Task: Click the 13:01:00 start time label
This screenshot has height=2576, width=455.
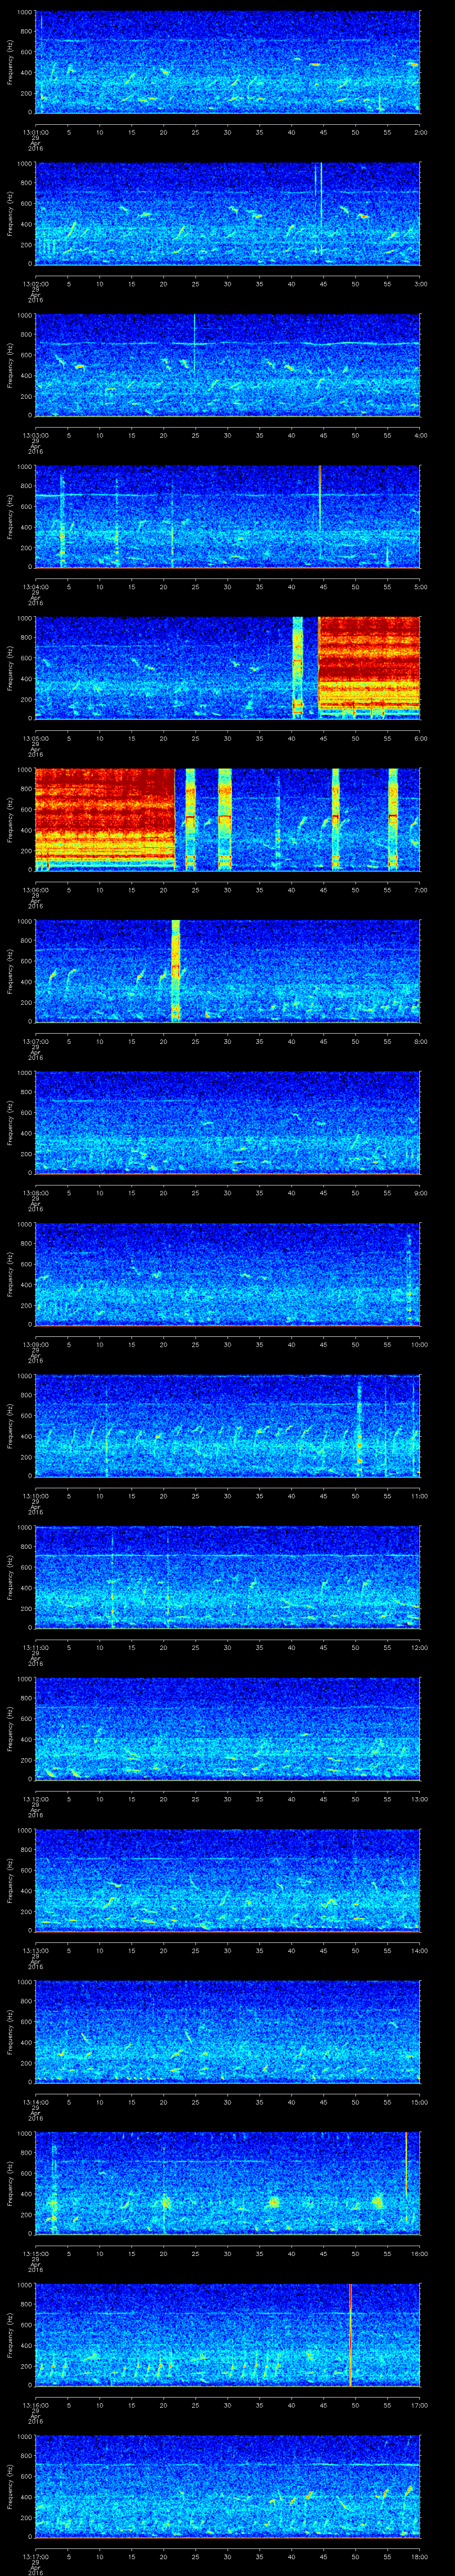Action: click(x=35, y=132)
